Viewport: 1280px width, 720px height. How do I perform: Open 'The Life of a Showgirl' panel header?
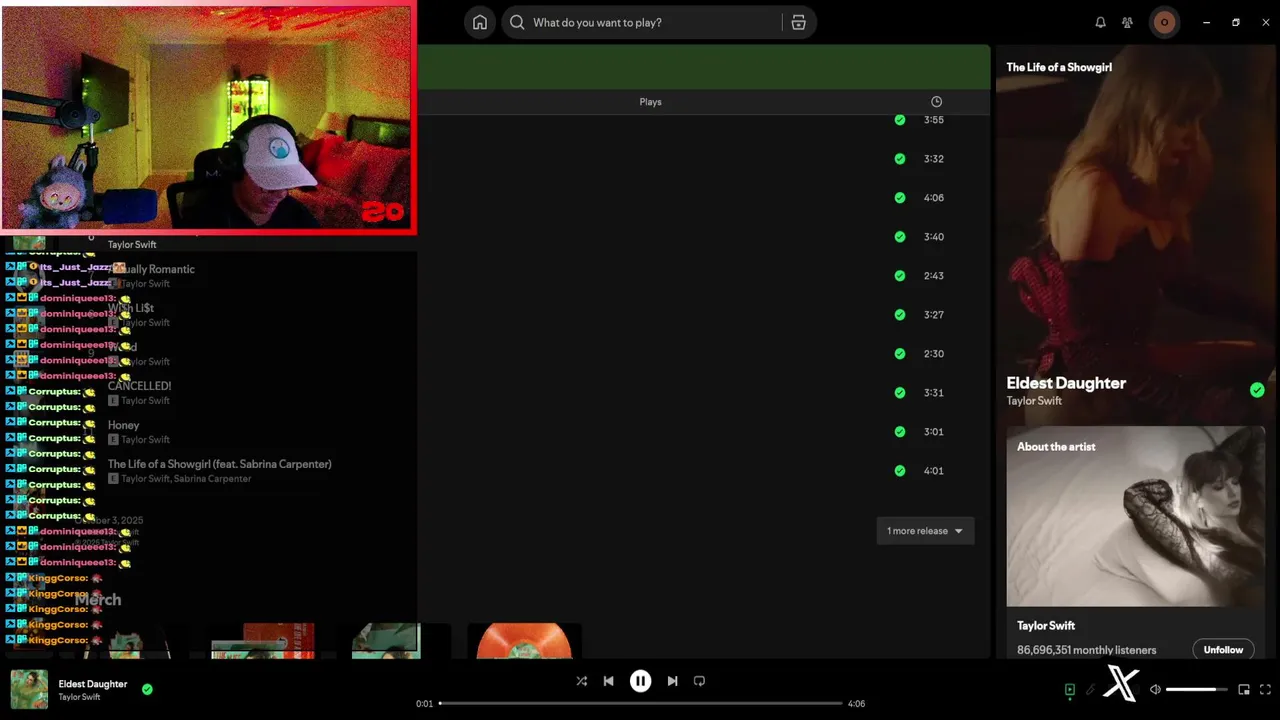[x=1059, y=67]
